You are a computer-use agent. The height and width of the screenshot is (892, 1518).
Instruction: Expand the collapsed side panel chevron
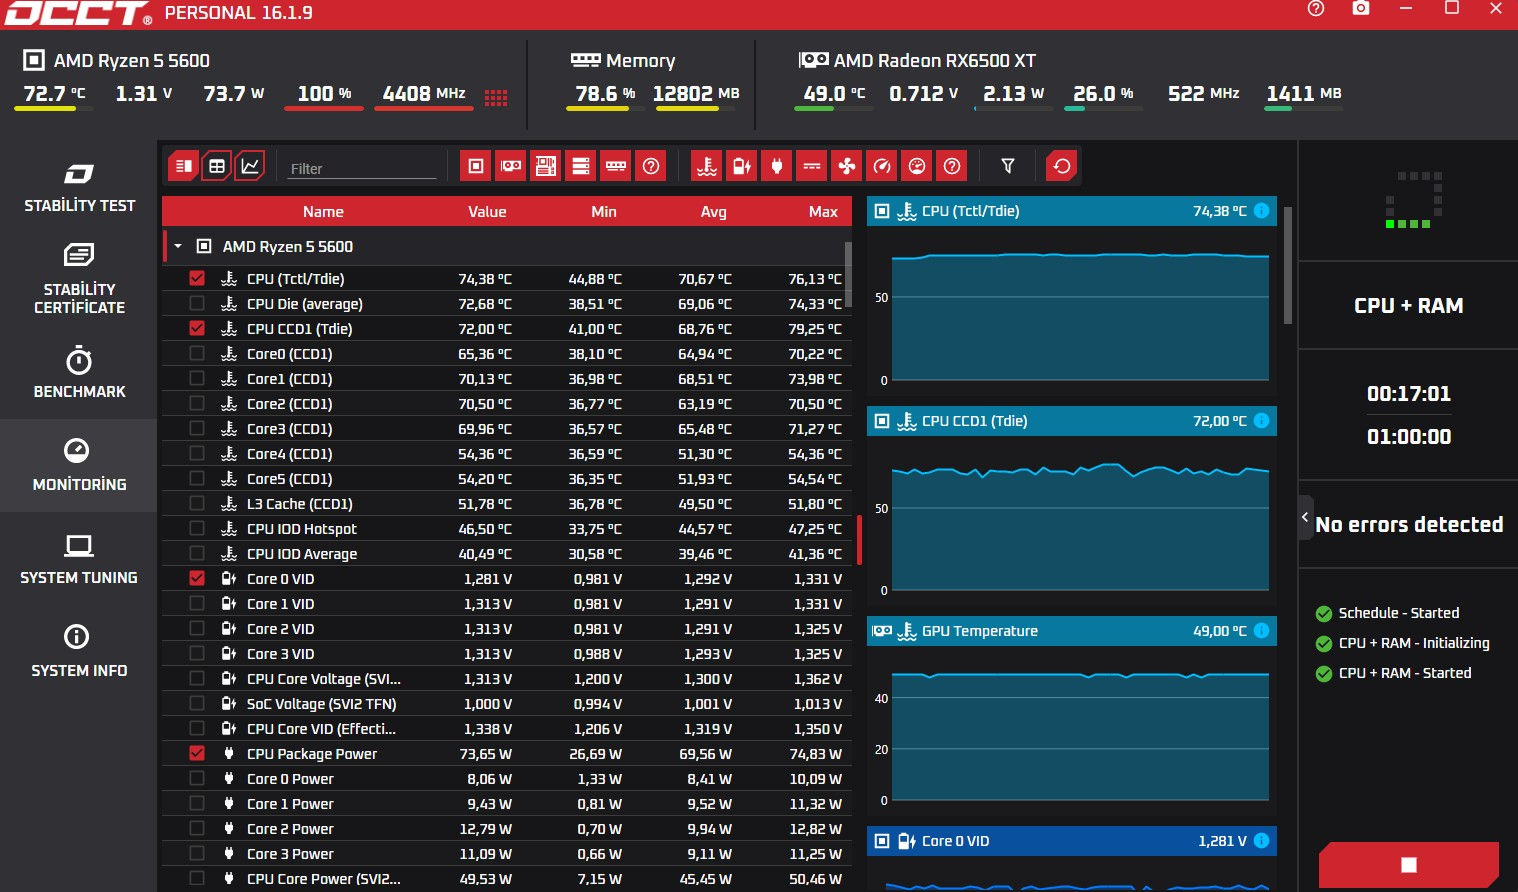pos(1305,517)
